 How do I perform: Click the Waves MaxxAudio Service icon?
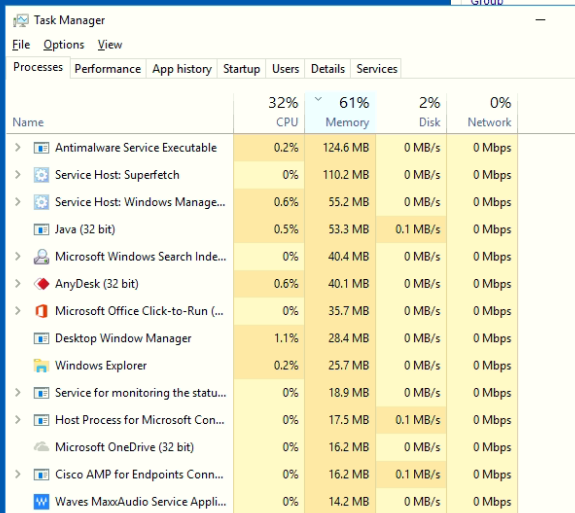(41, 502)
